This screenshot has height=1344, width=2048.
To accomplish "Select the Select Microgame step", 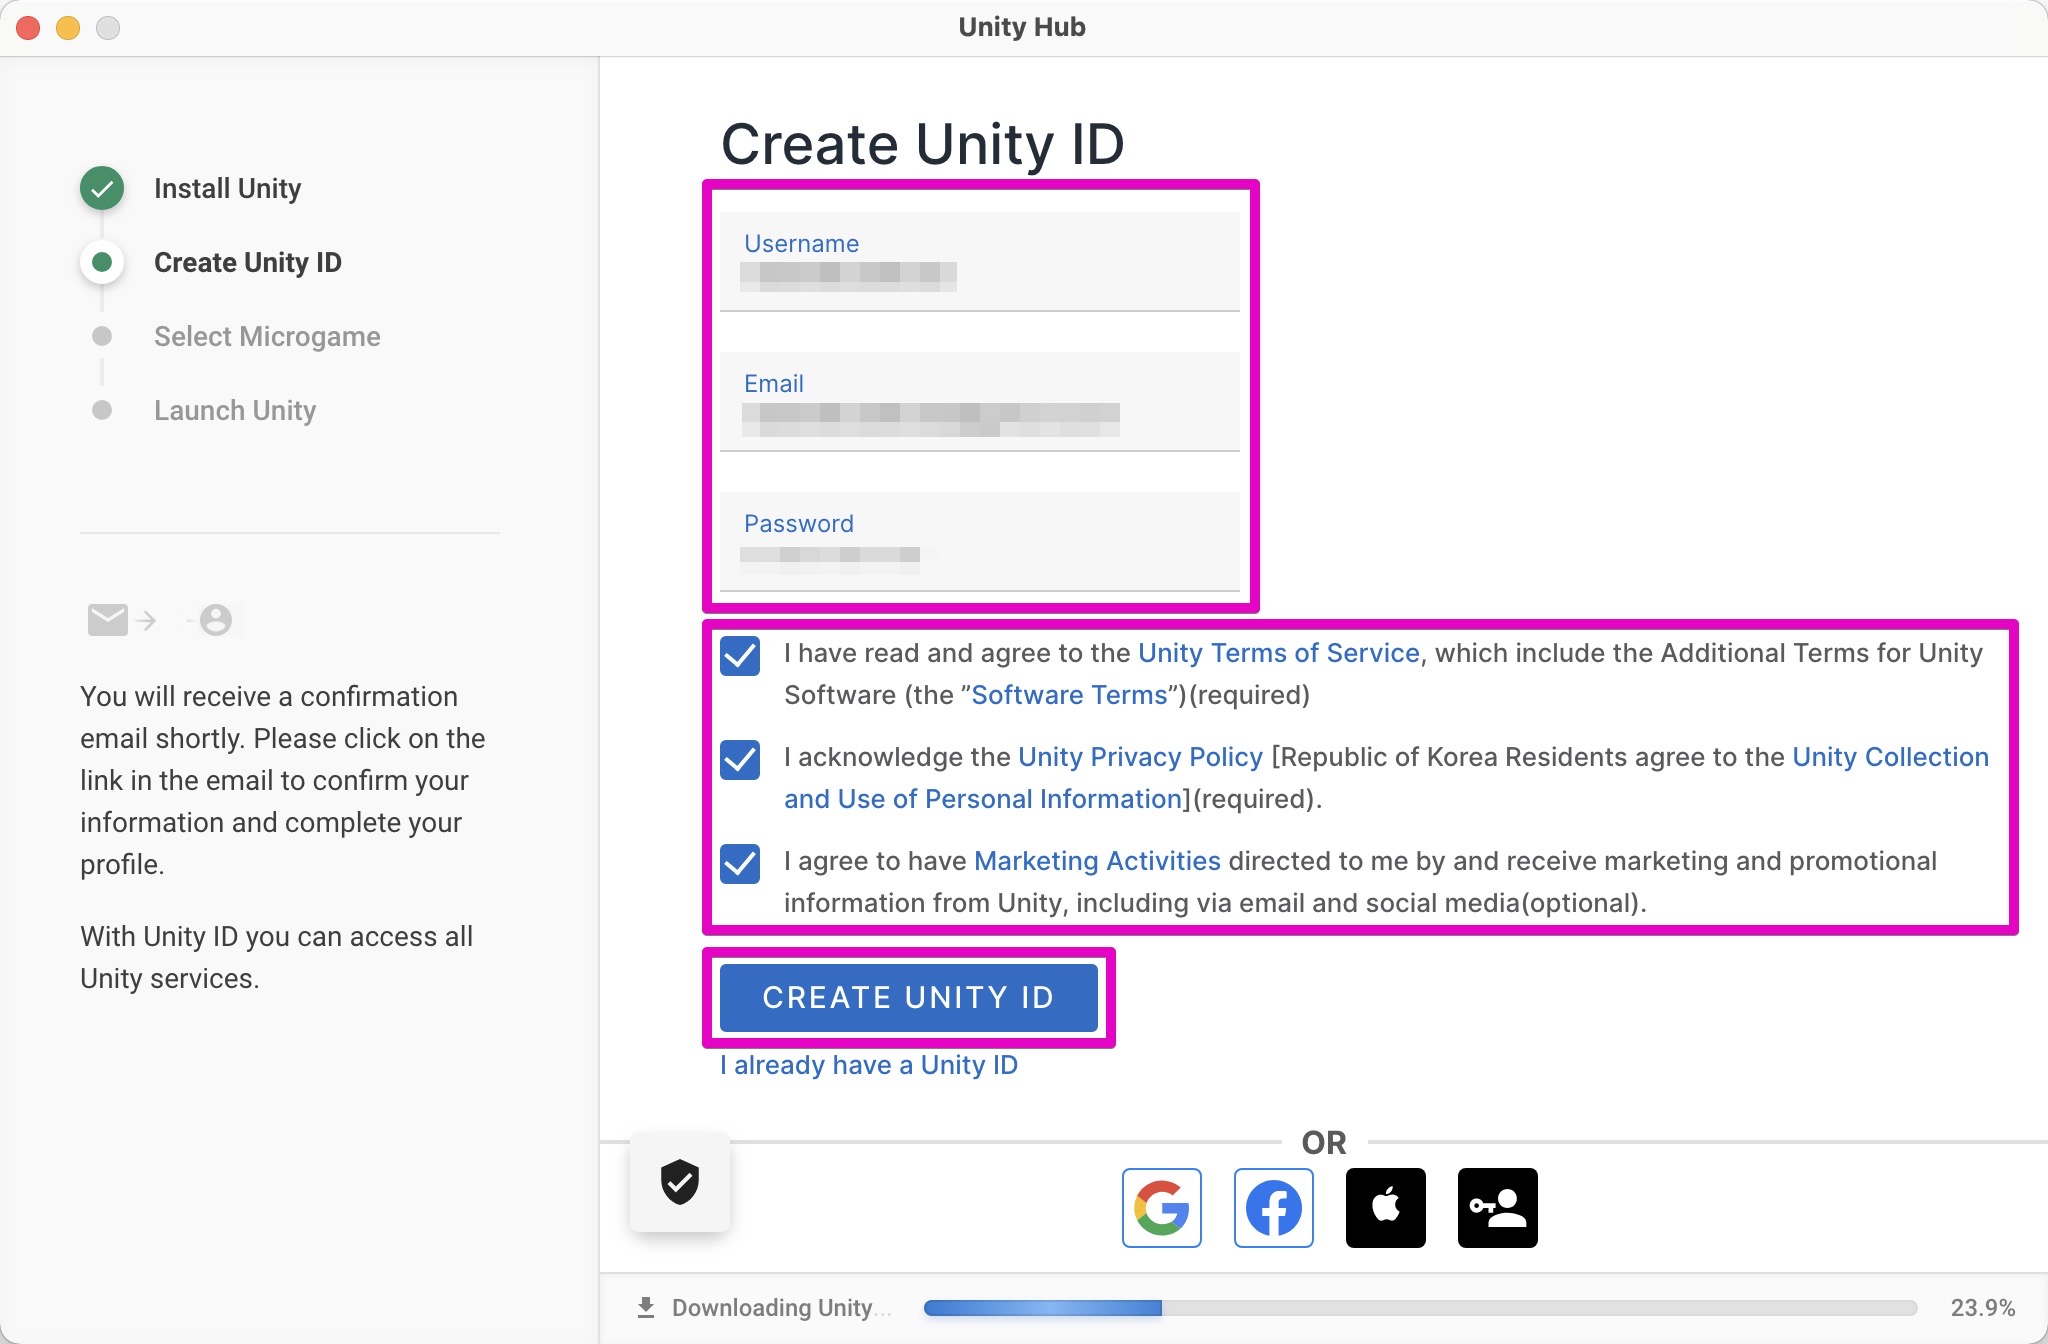I will click(267, 336).
